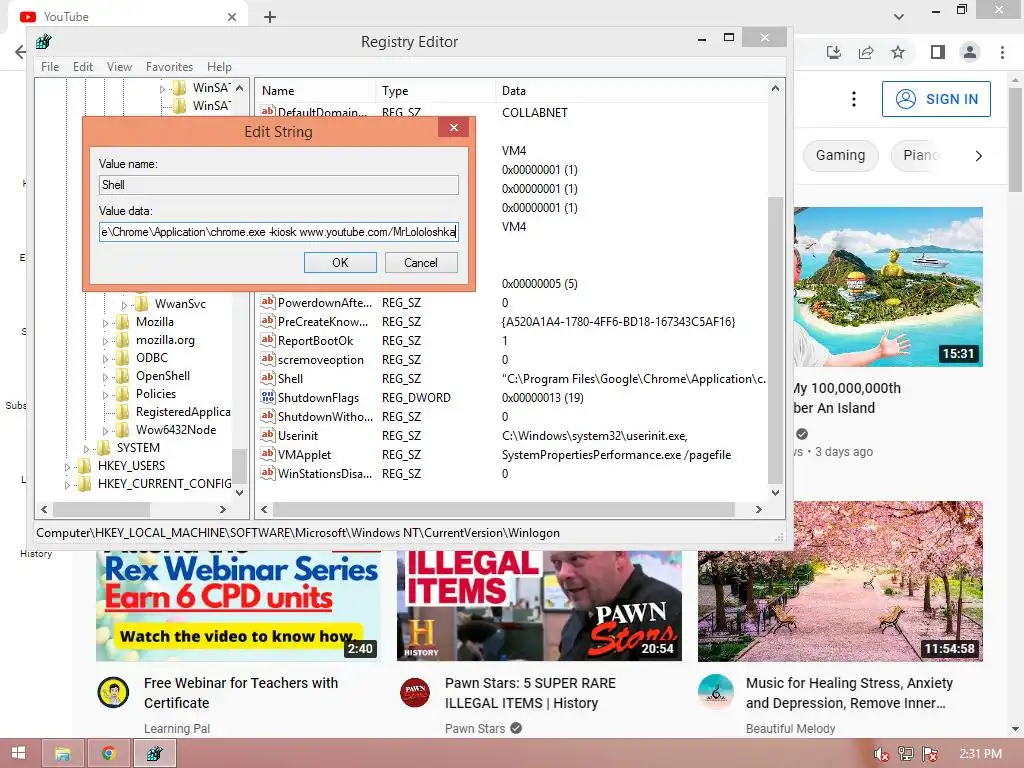Open the island video thumbnail
This screenshot has height=768, width=1024.
pyautogui.click(x=888, y=287)
